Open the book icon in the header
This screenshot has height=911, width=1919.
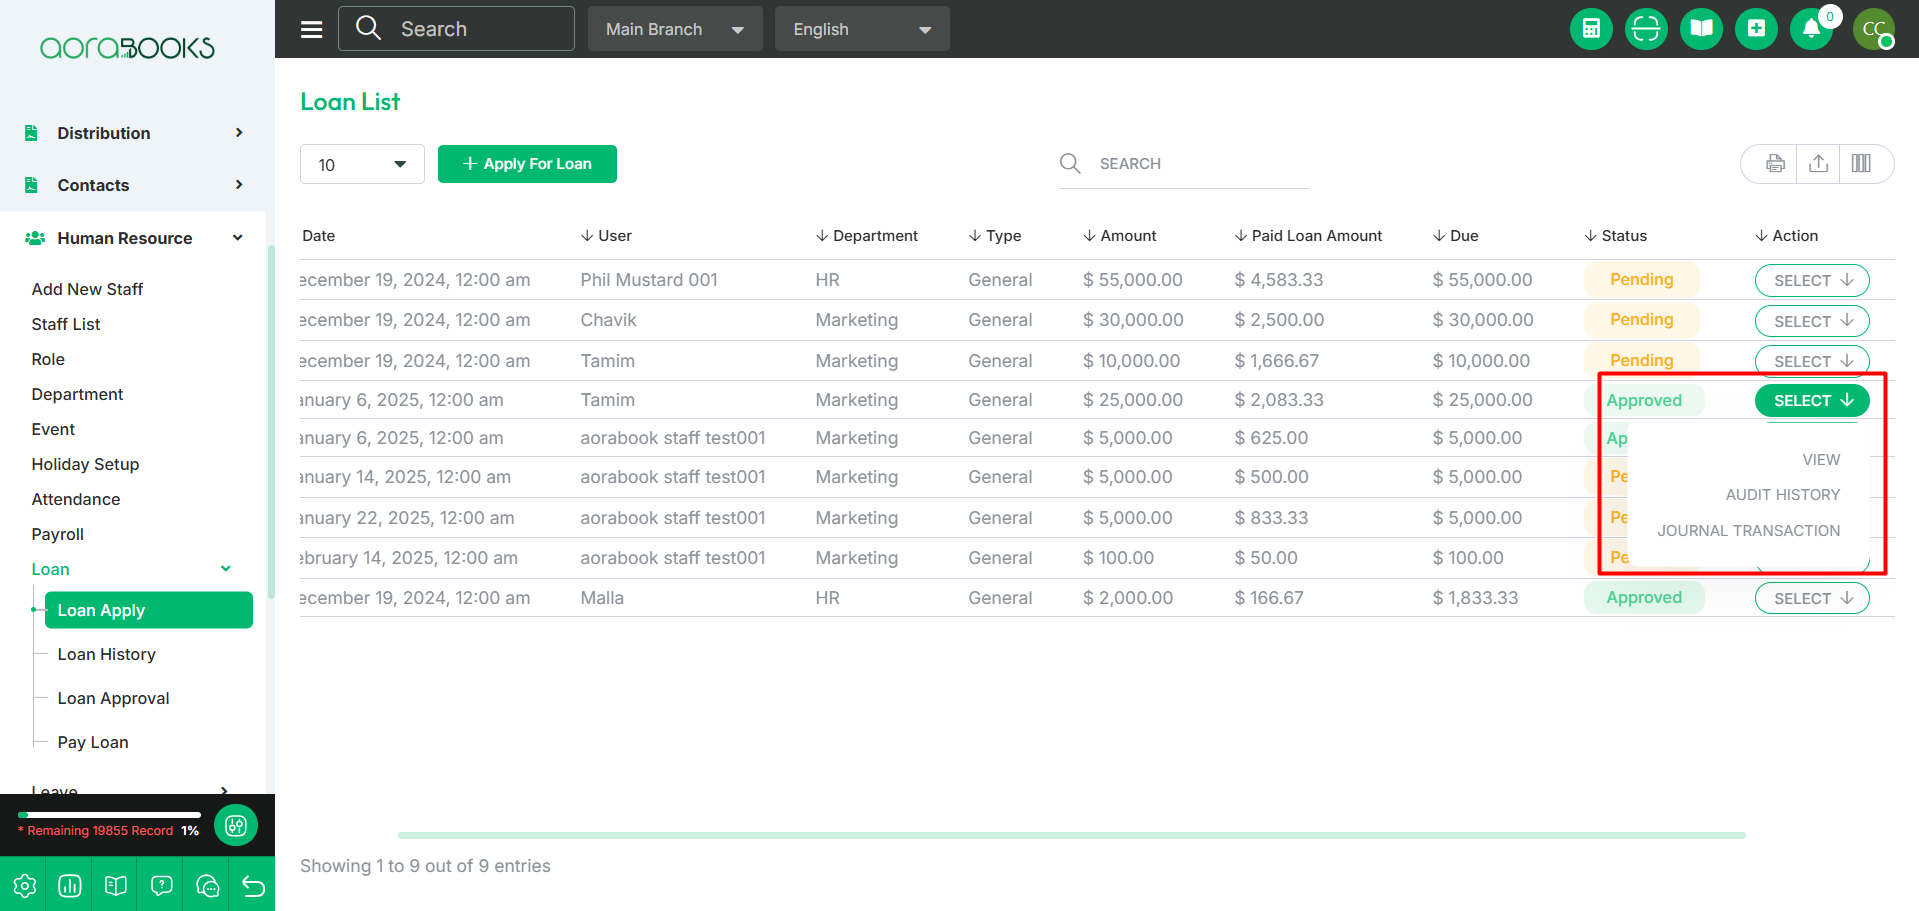point(1701,28)
